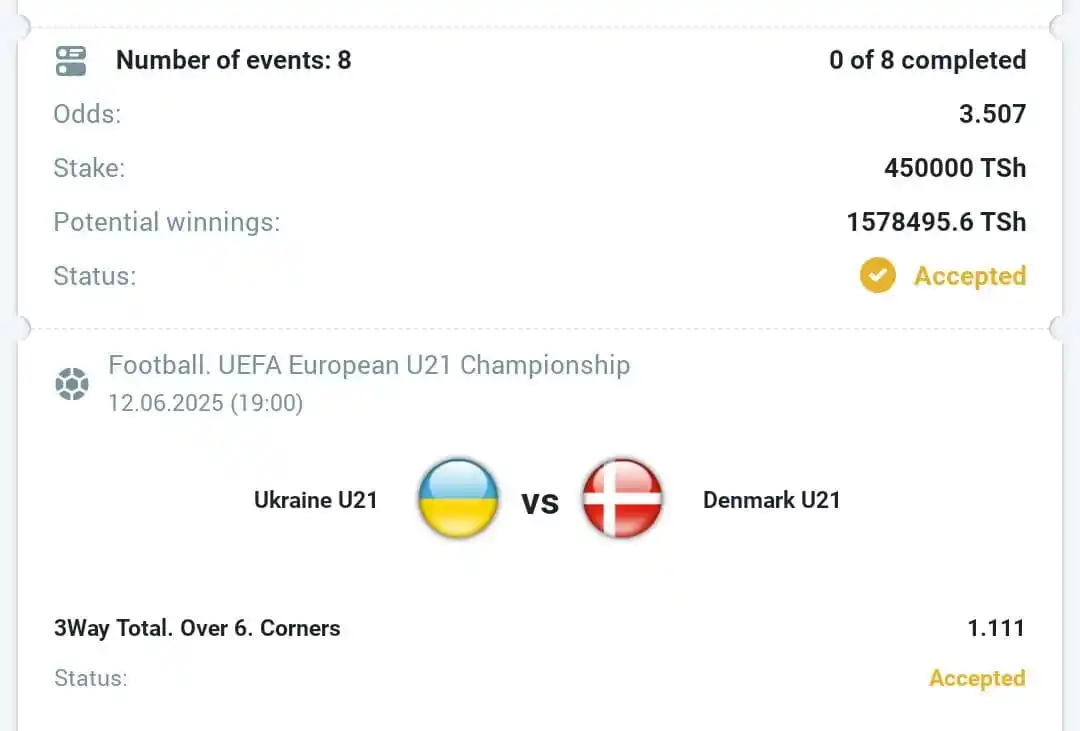
Task: Click the Denmark U21 team name
Action: point(771,500)
